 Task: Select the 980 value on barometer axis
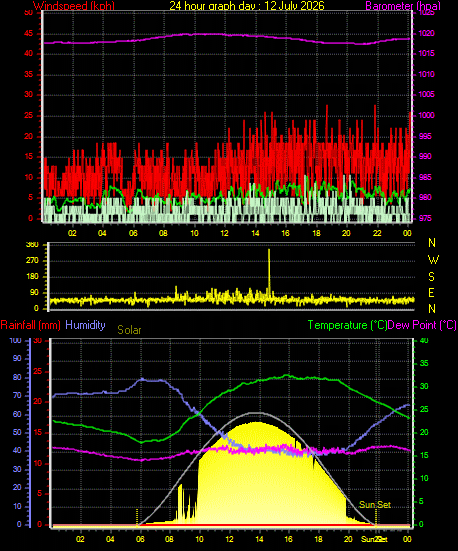[425, 197]
